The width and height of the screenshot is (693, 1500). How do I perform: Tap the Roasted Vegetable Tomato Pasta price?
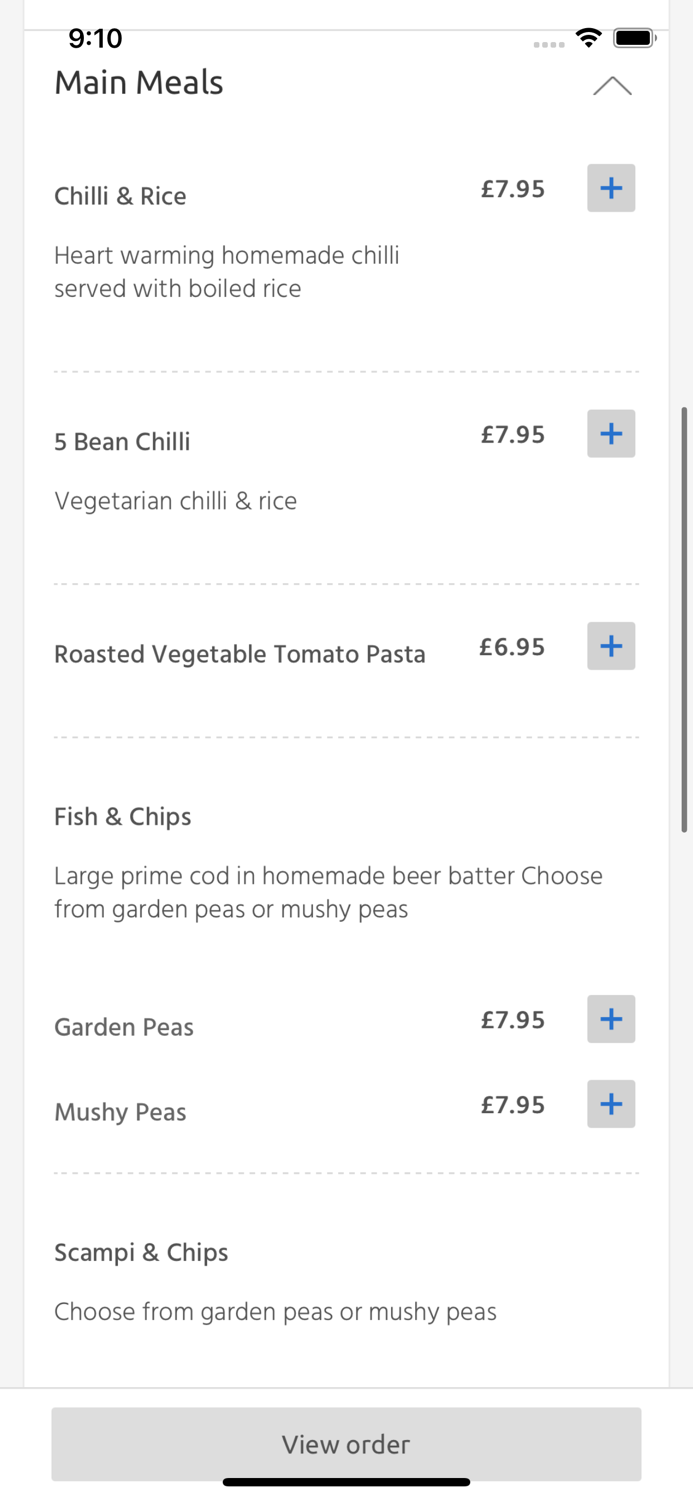click(512, 647)
